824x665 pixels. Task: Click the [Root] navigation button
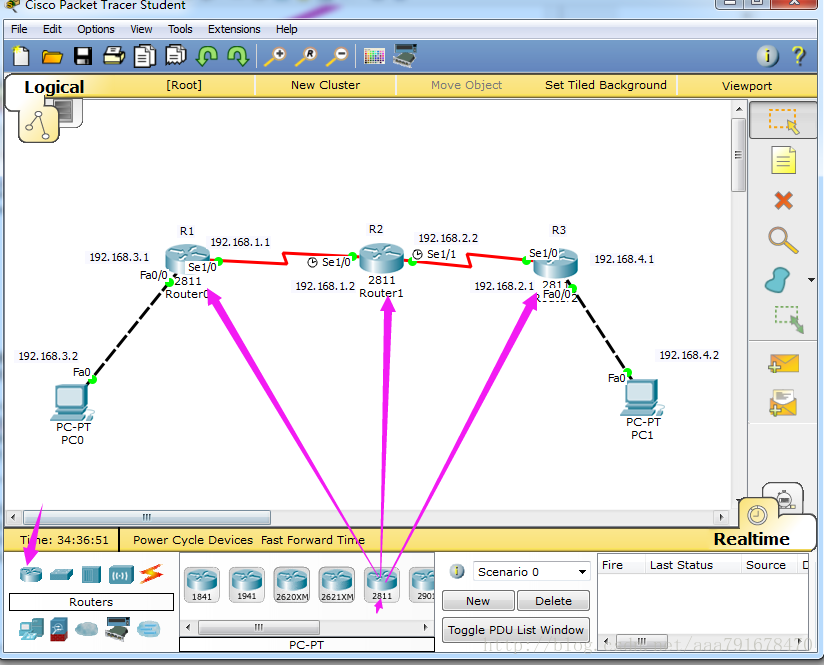[184, 85]
